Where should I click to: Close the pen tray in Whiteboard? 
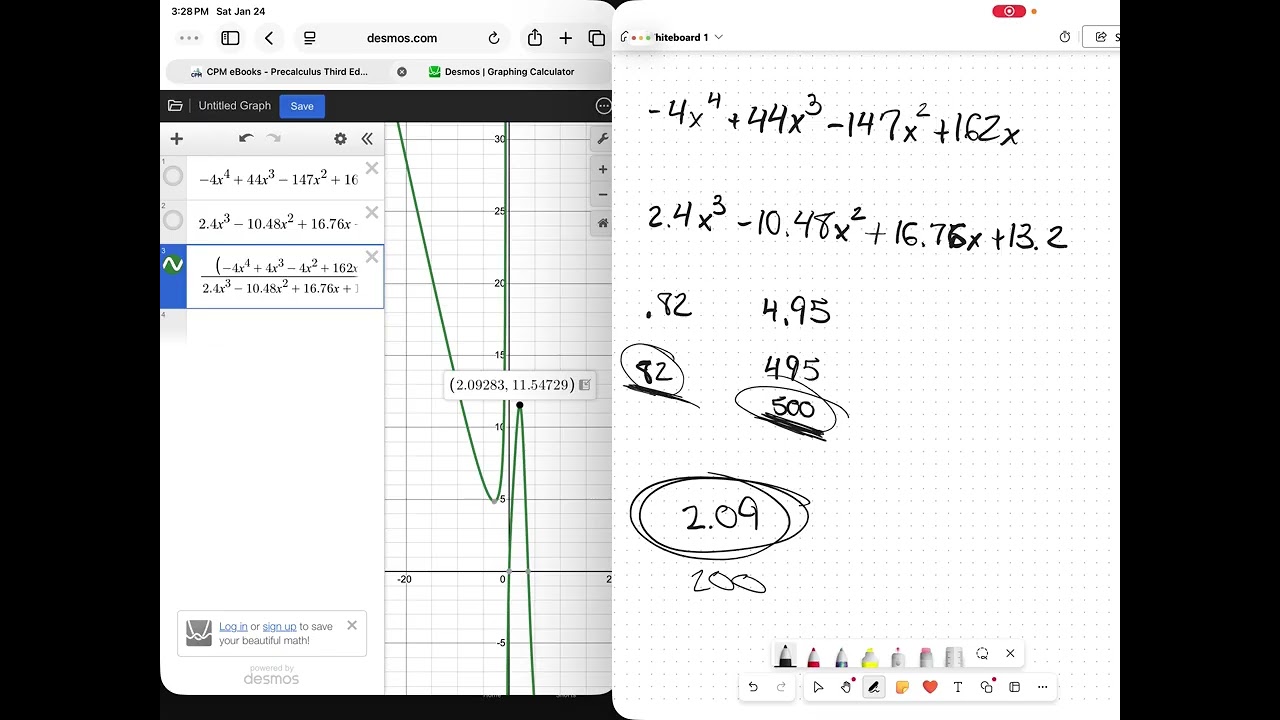click(1010, 654)
